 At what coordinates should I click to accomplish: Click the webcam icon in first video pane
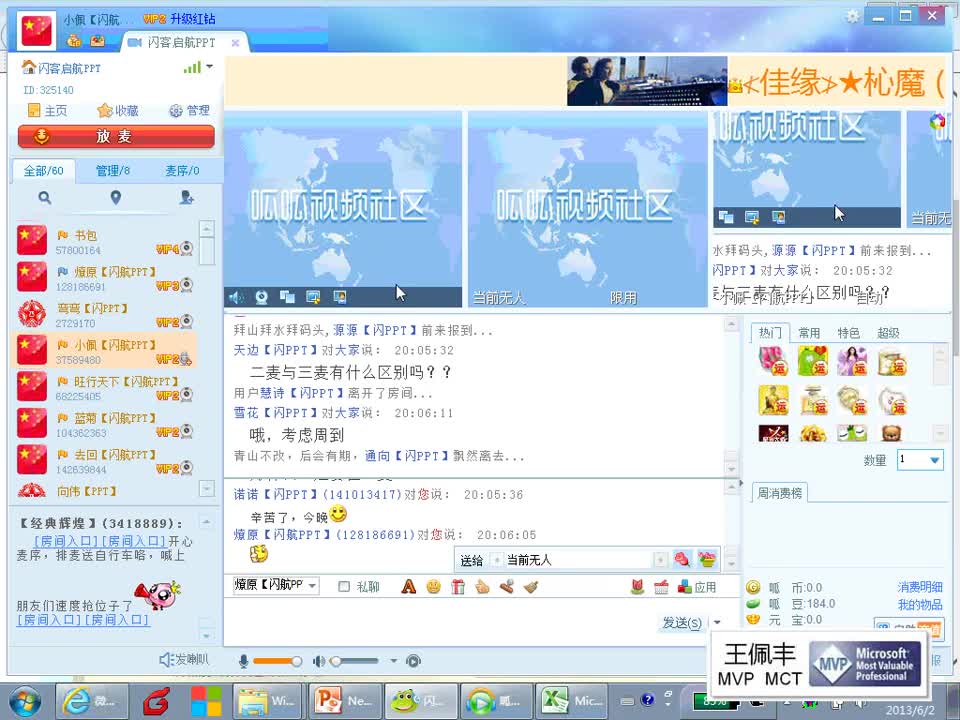[261, 298]
